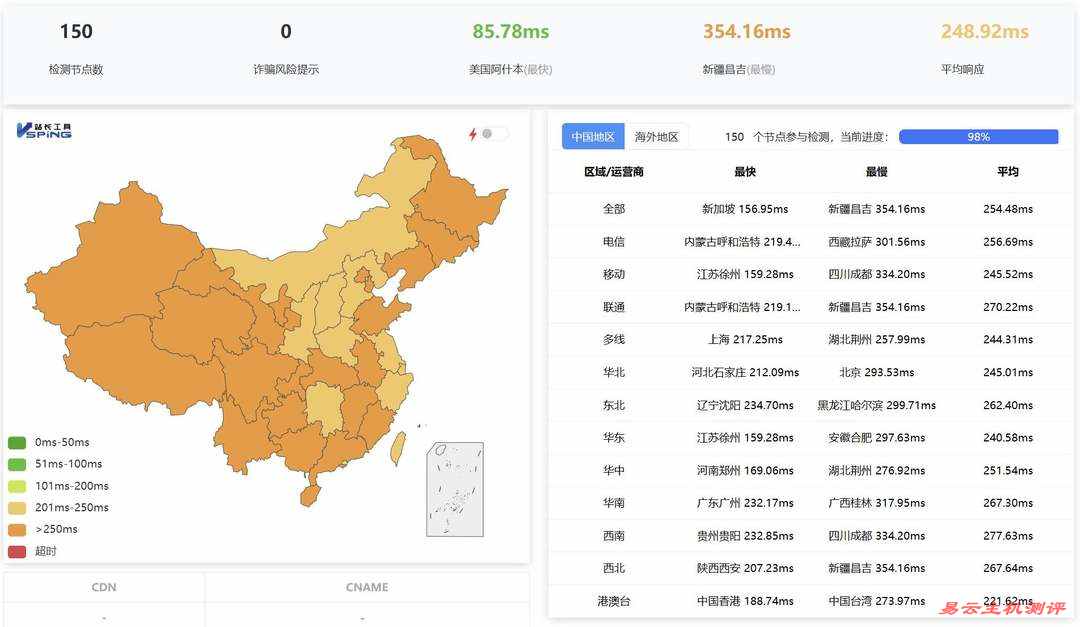Click 北京 293.53ms cell
Screen dimensions: 1080x627
(x=876, y=373)
